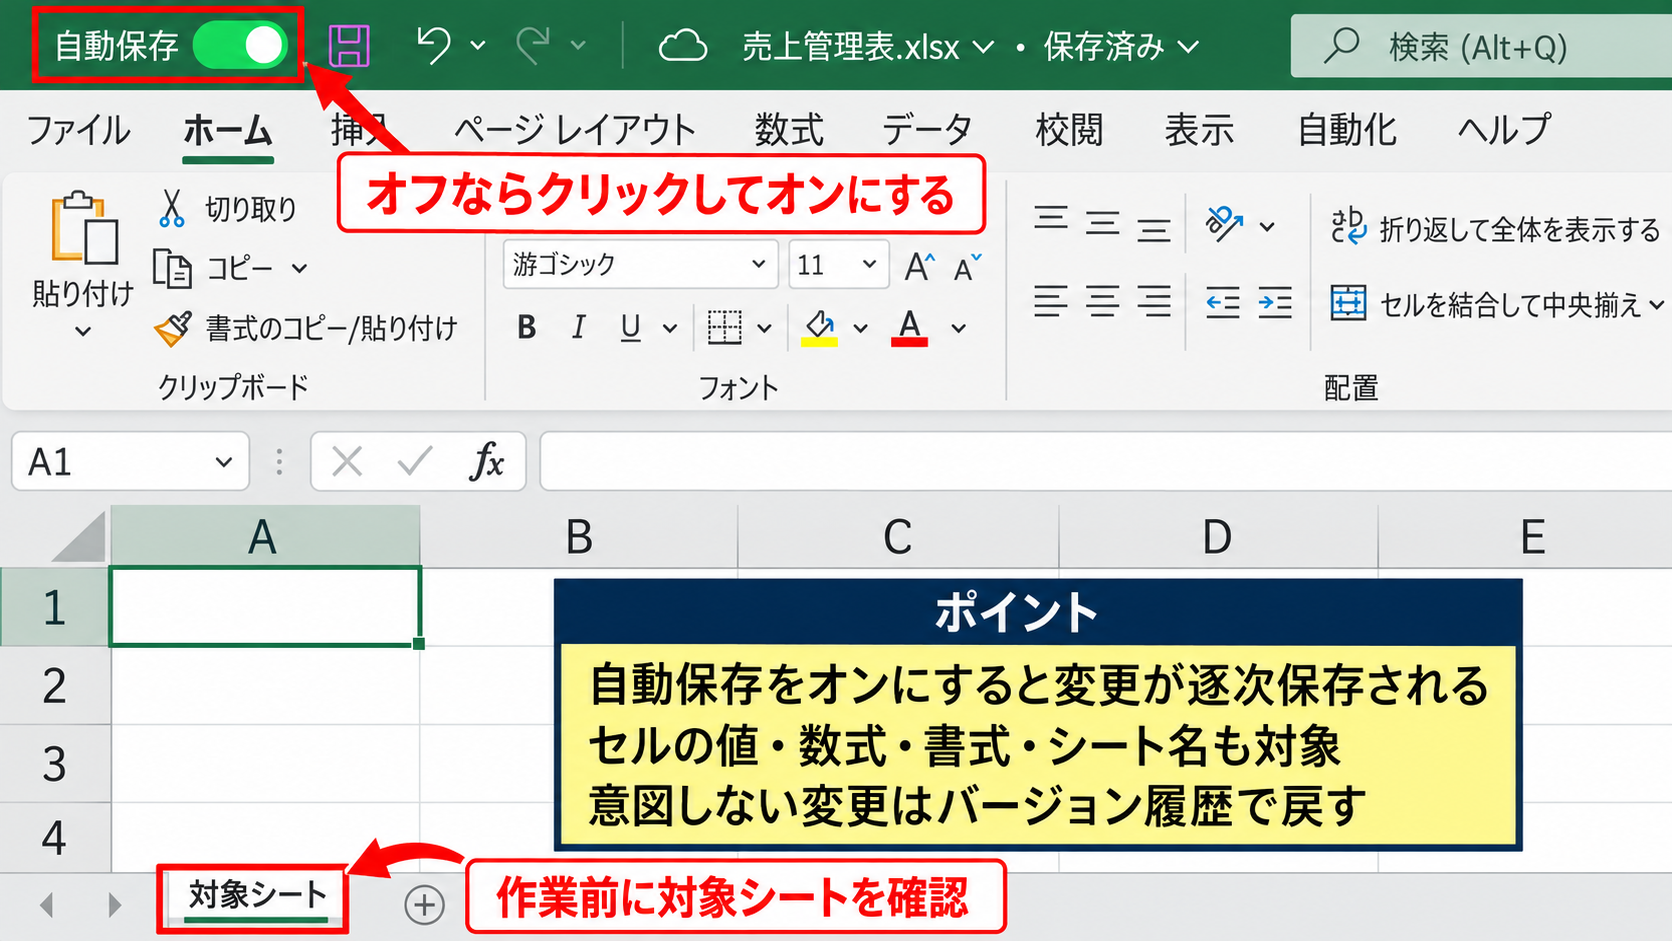Click the Undo arrow icon

[434, 46]
